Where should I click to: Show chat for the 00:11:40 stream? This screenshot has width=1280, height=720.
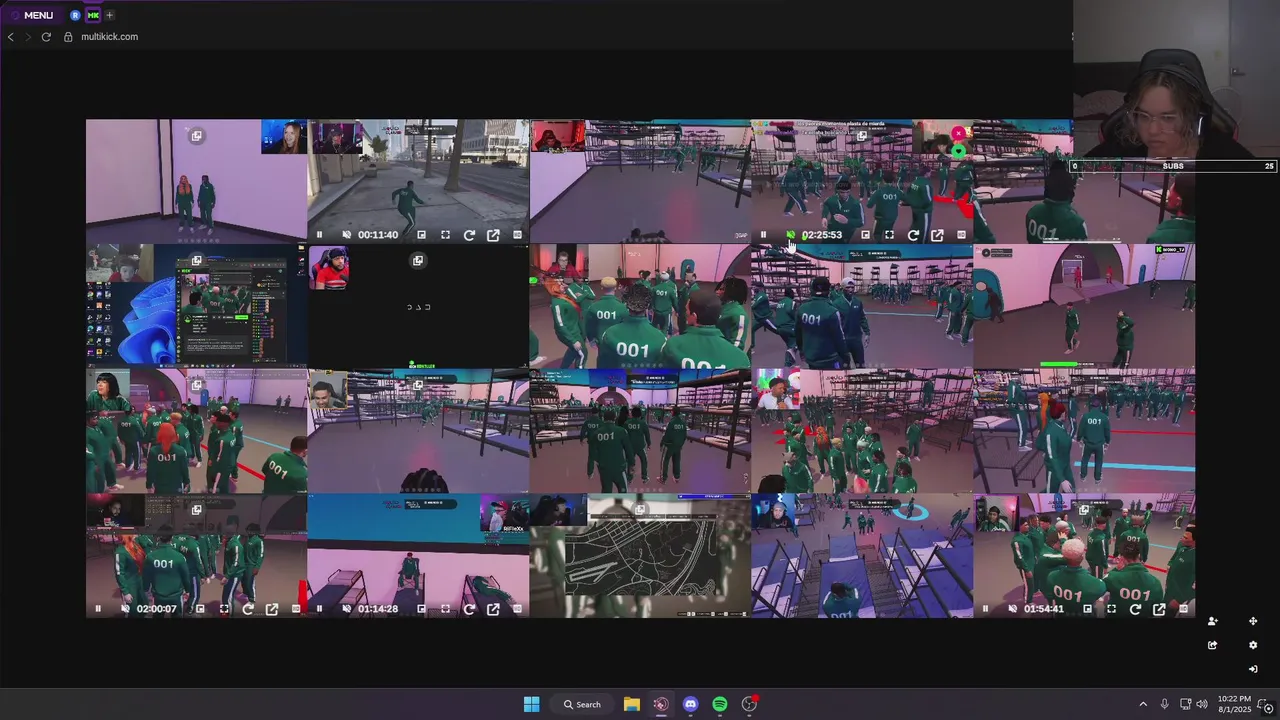[517, 235]
